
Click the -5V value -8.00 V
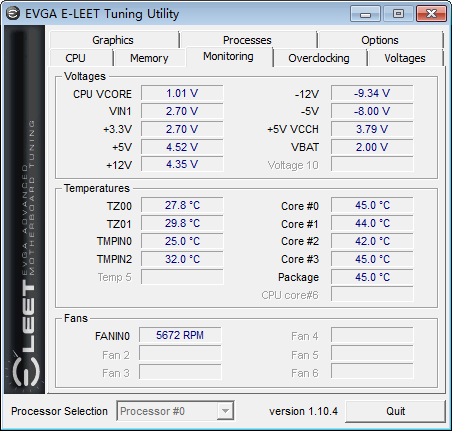pos(372,111)
